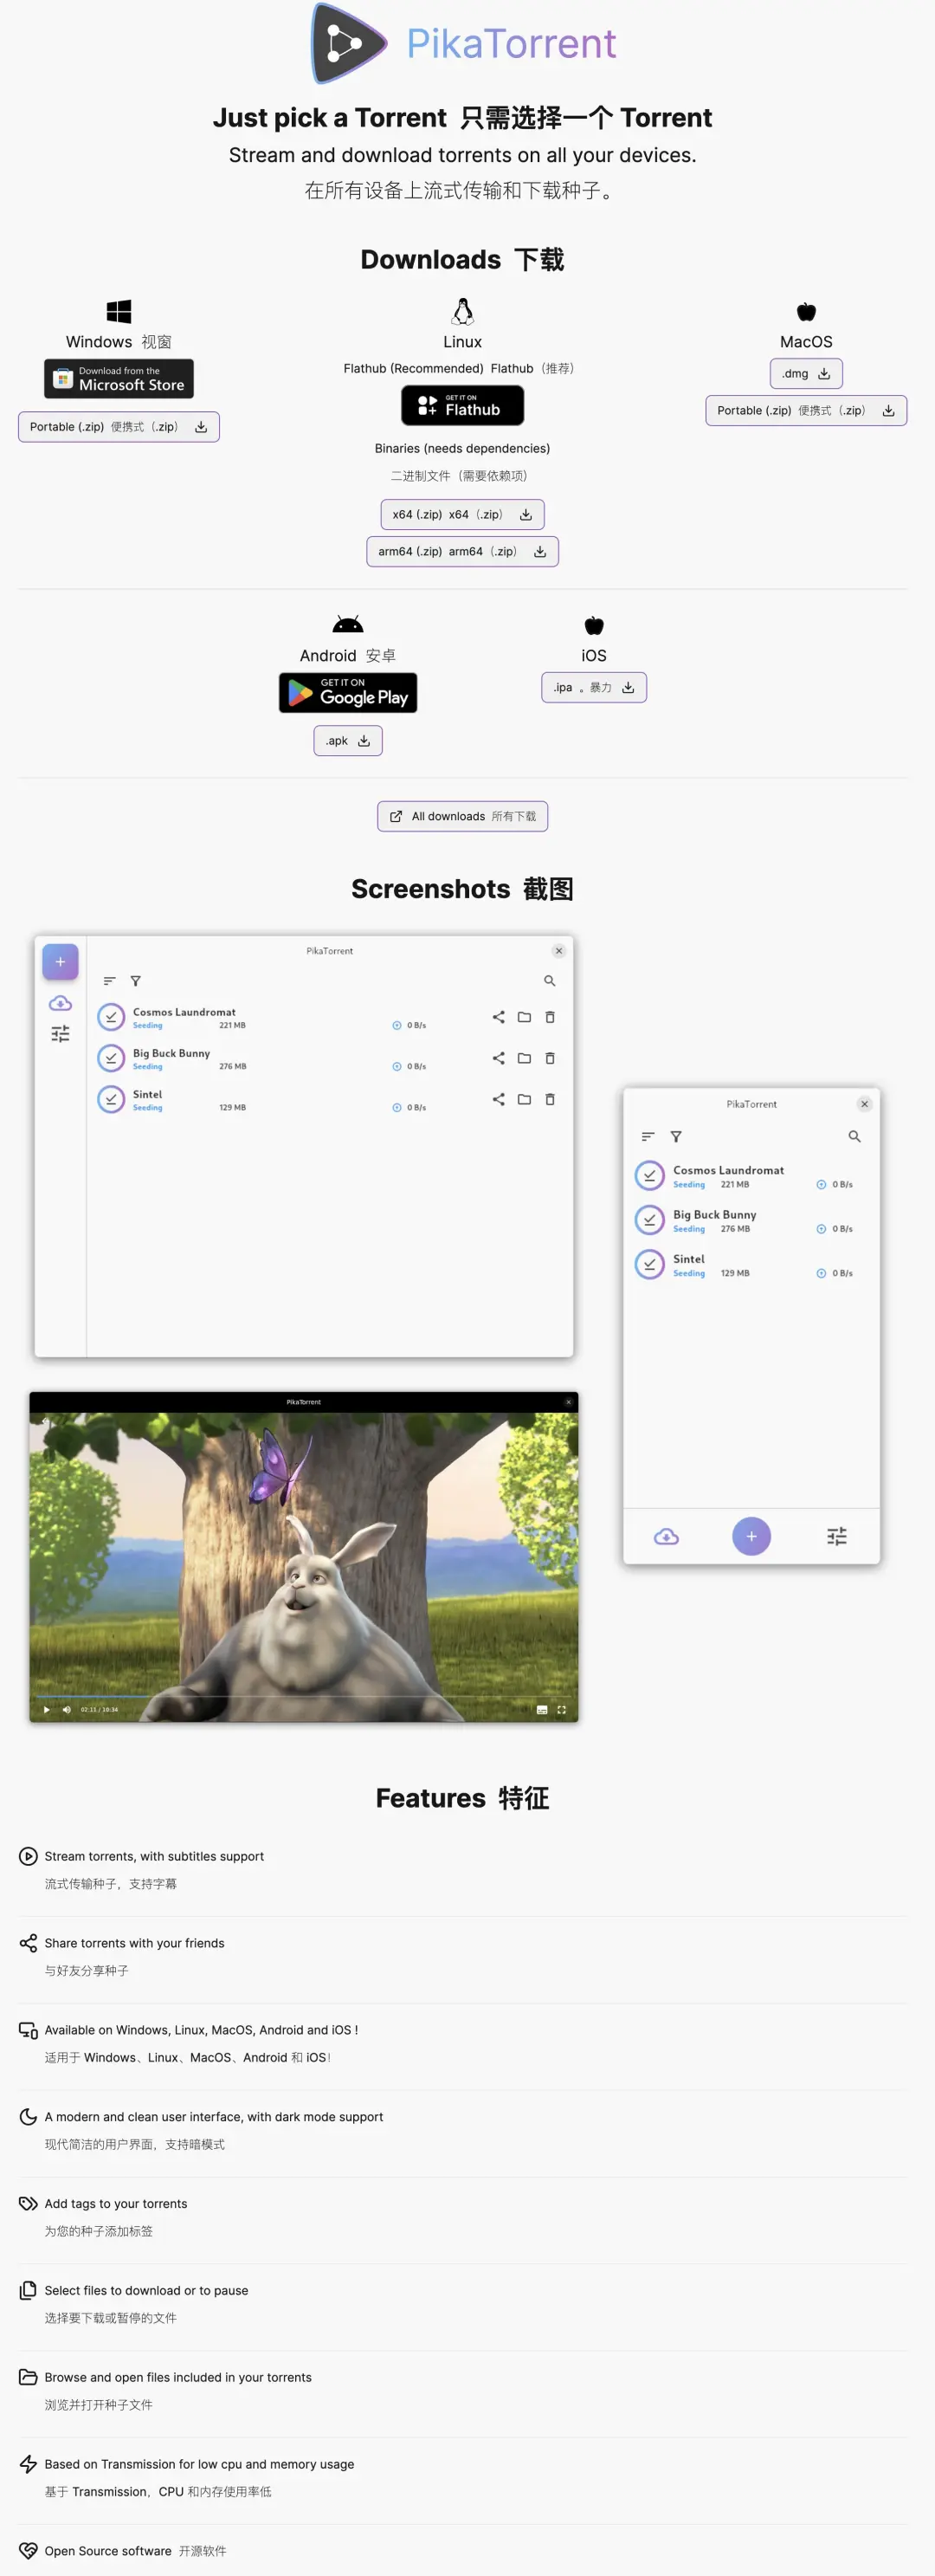Click folder icon for Cosmos Laundromat
935x2576 pixels.
524,1017
